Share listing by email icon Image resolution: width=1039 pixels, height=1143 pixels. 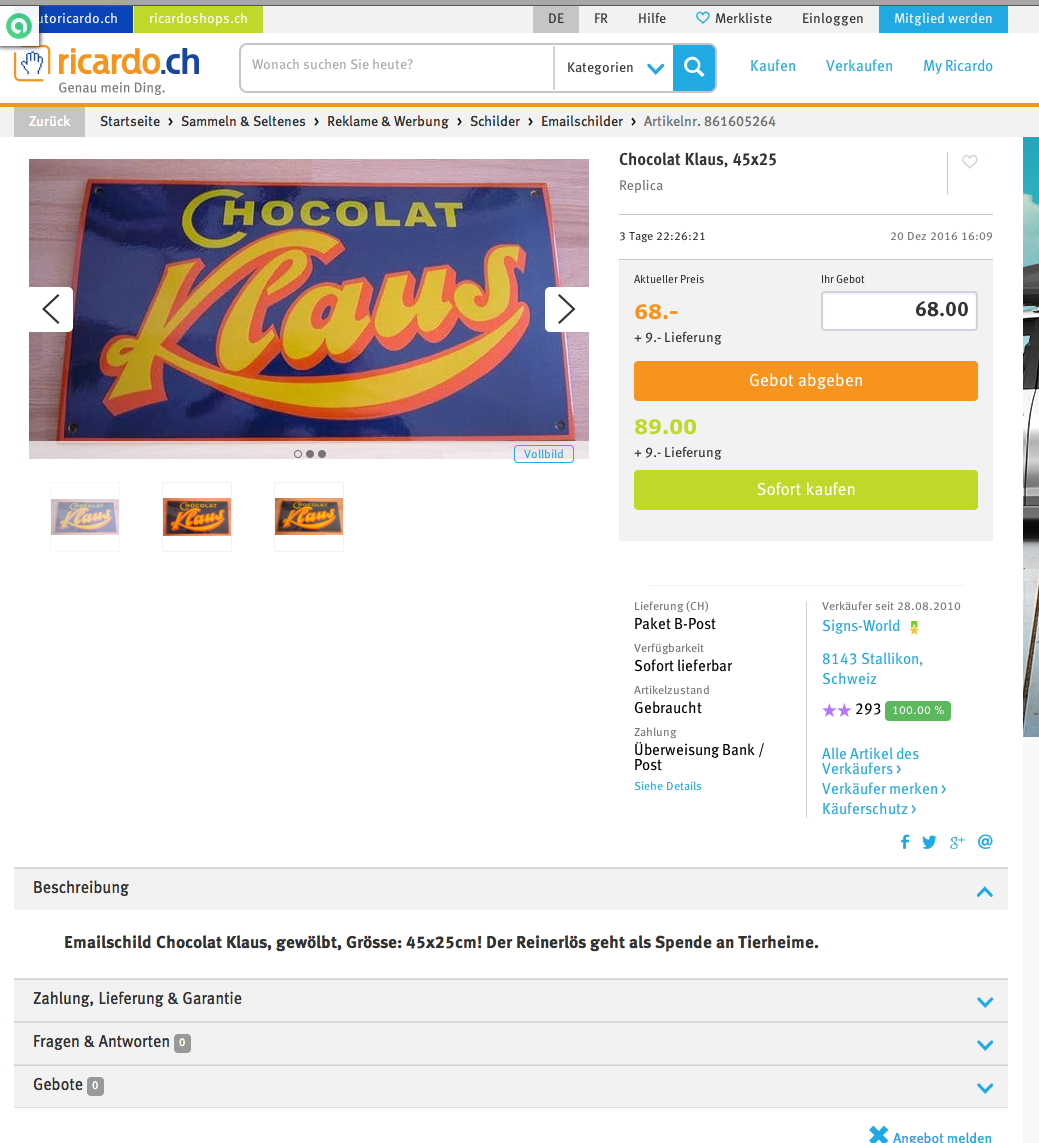click(x=985, y=842)
